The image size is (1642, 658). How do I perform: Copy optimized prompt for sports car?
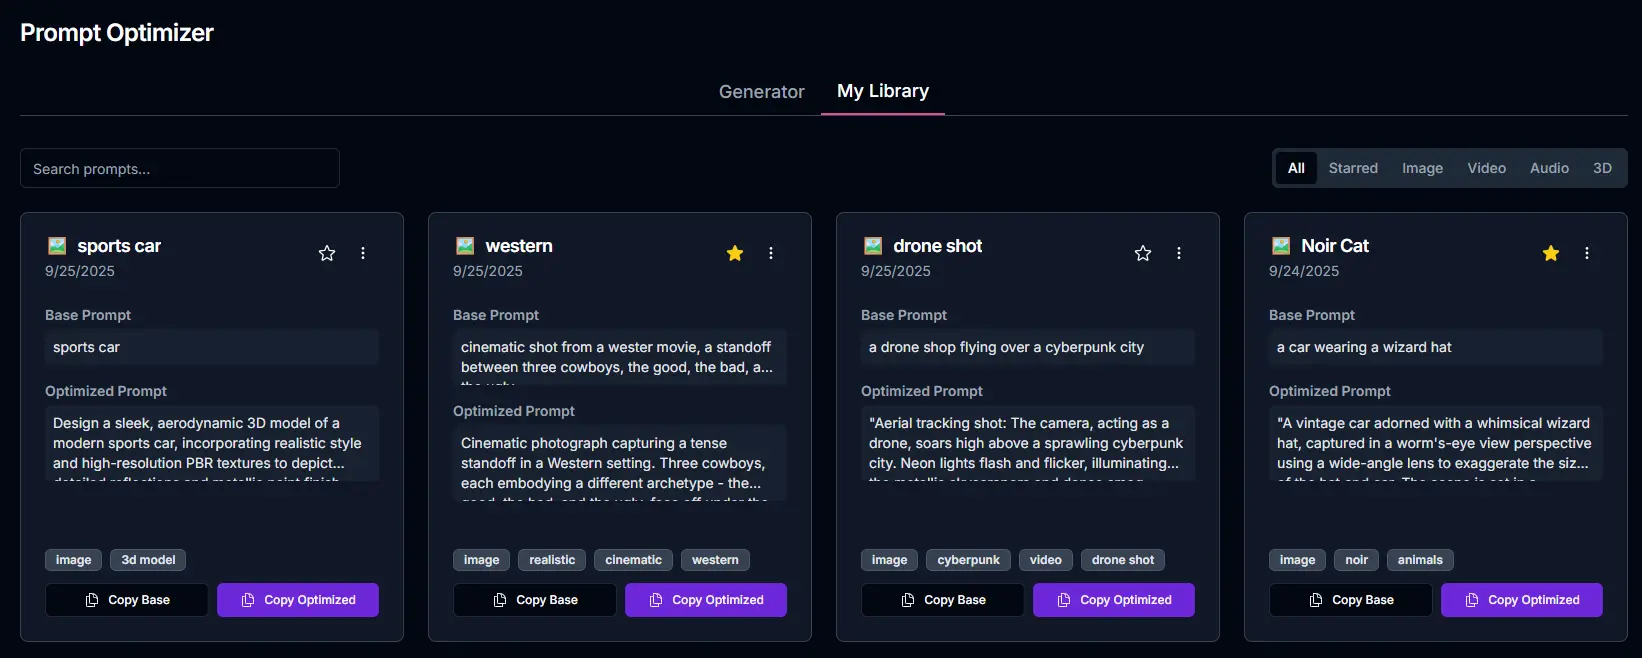pyautogui.click(x=298, y=600)
